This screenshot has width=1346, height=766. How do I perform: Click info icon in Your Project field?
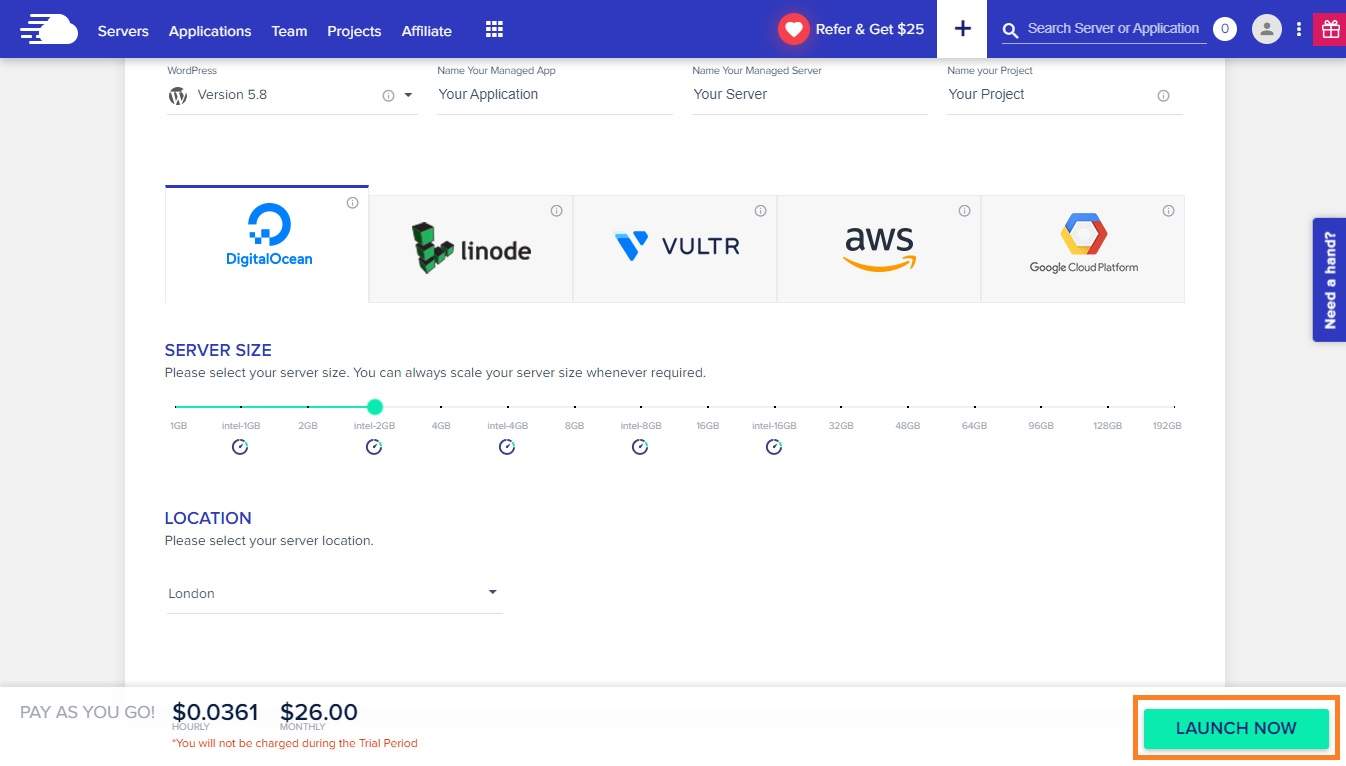(x=1163, y=96)
